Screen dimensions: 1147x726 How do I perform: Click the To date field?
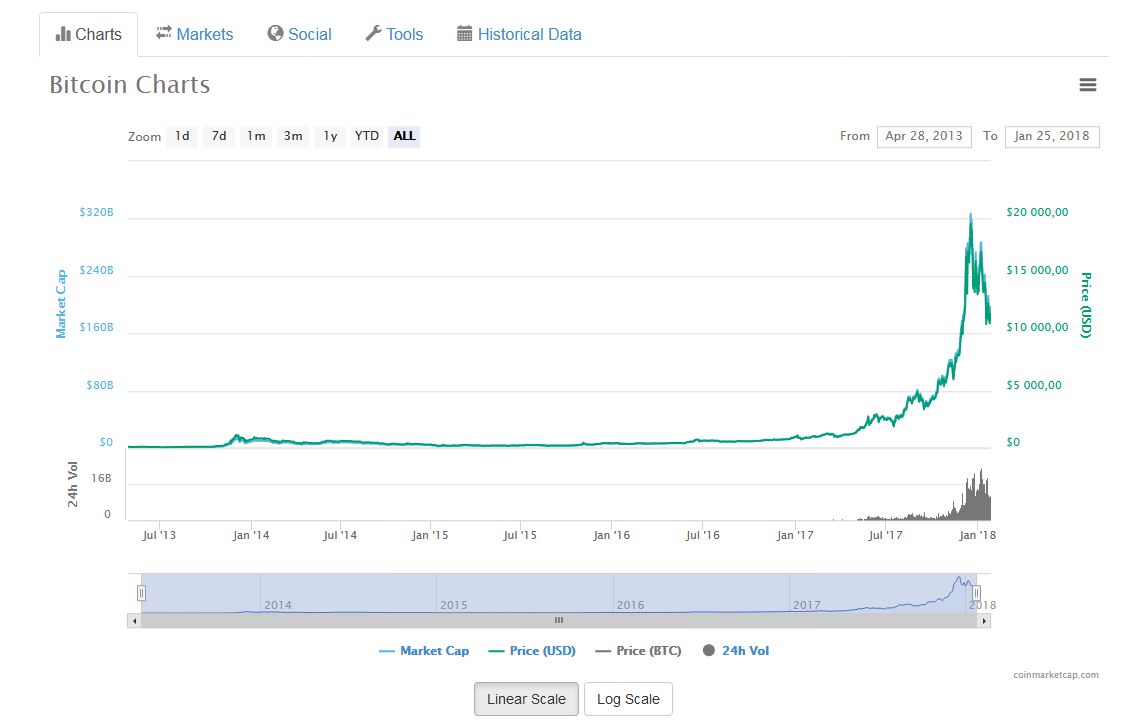click(x=1052, y=136)
